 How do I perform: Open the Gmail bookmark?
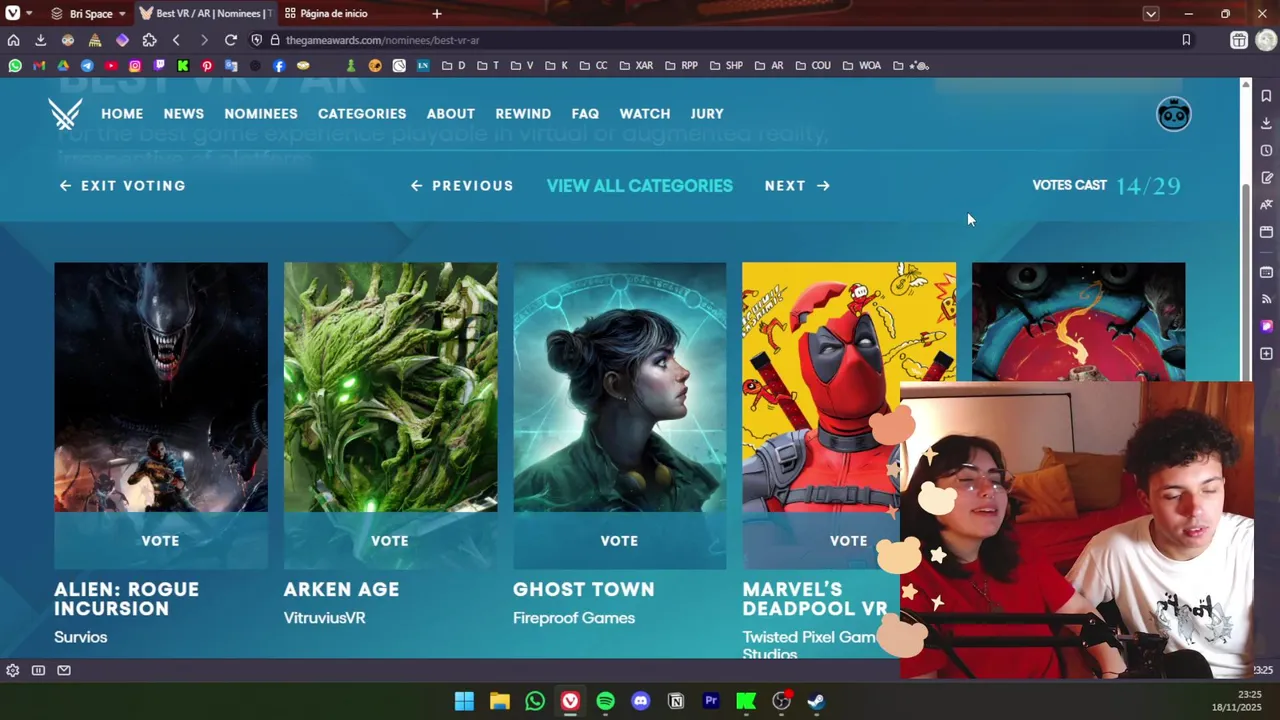pos(39,65)
